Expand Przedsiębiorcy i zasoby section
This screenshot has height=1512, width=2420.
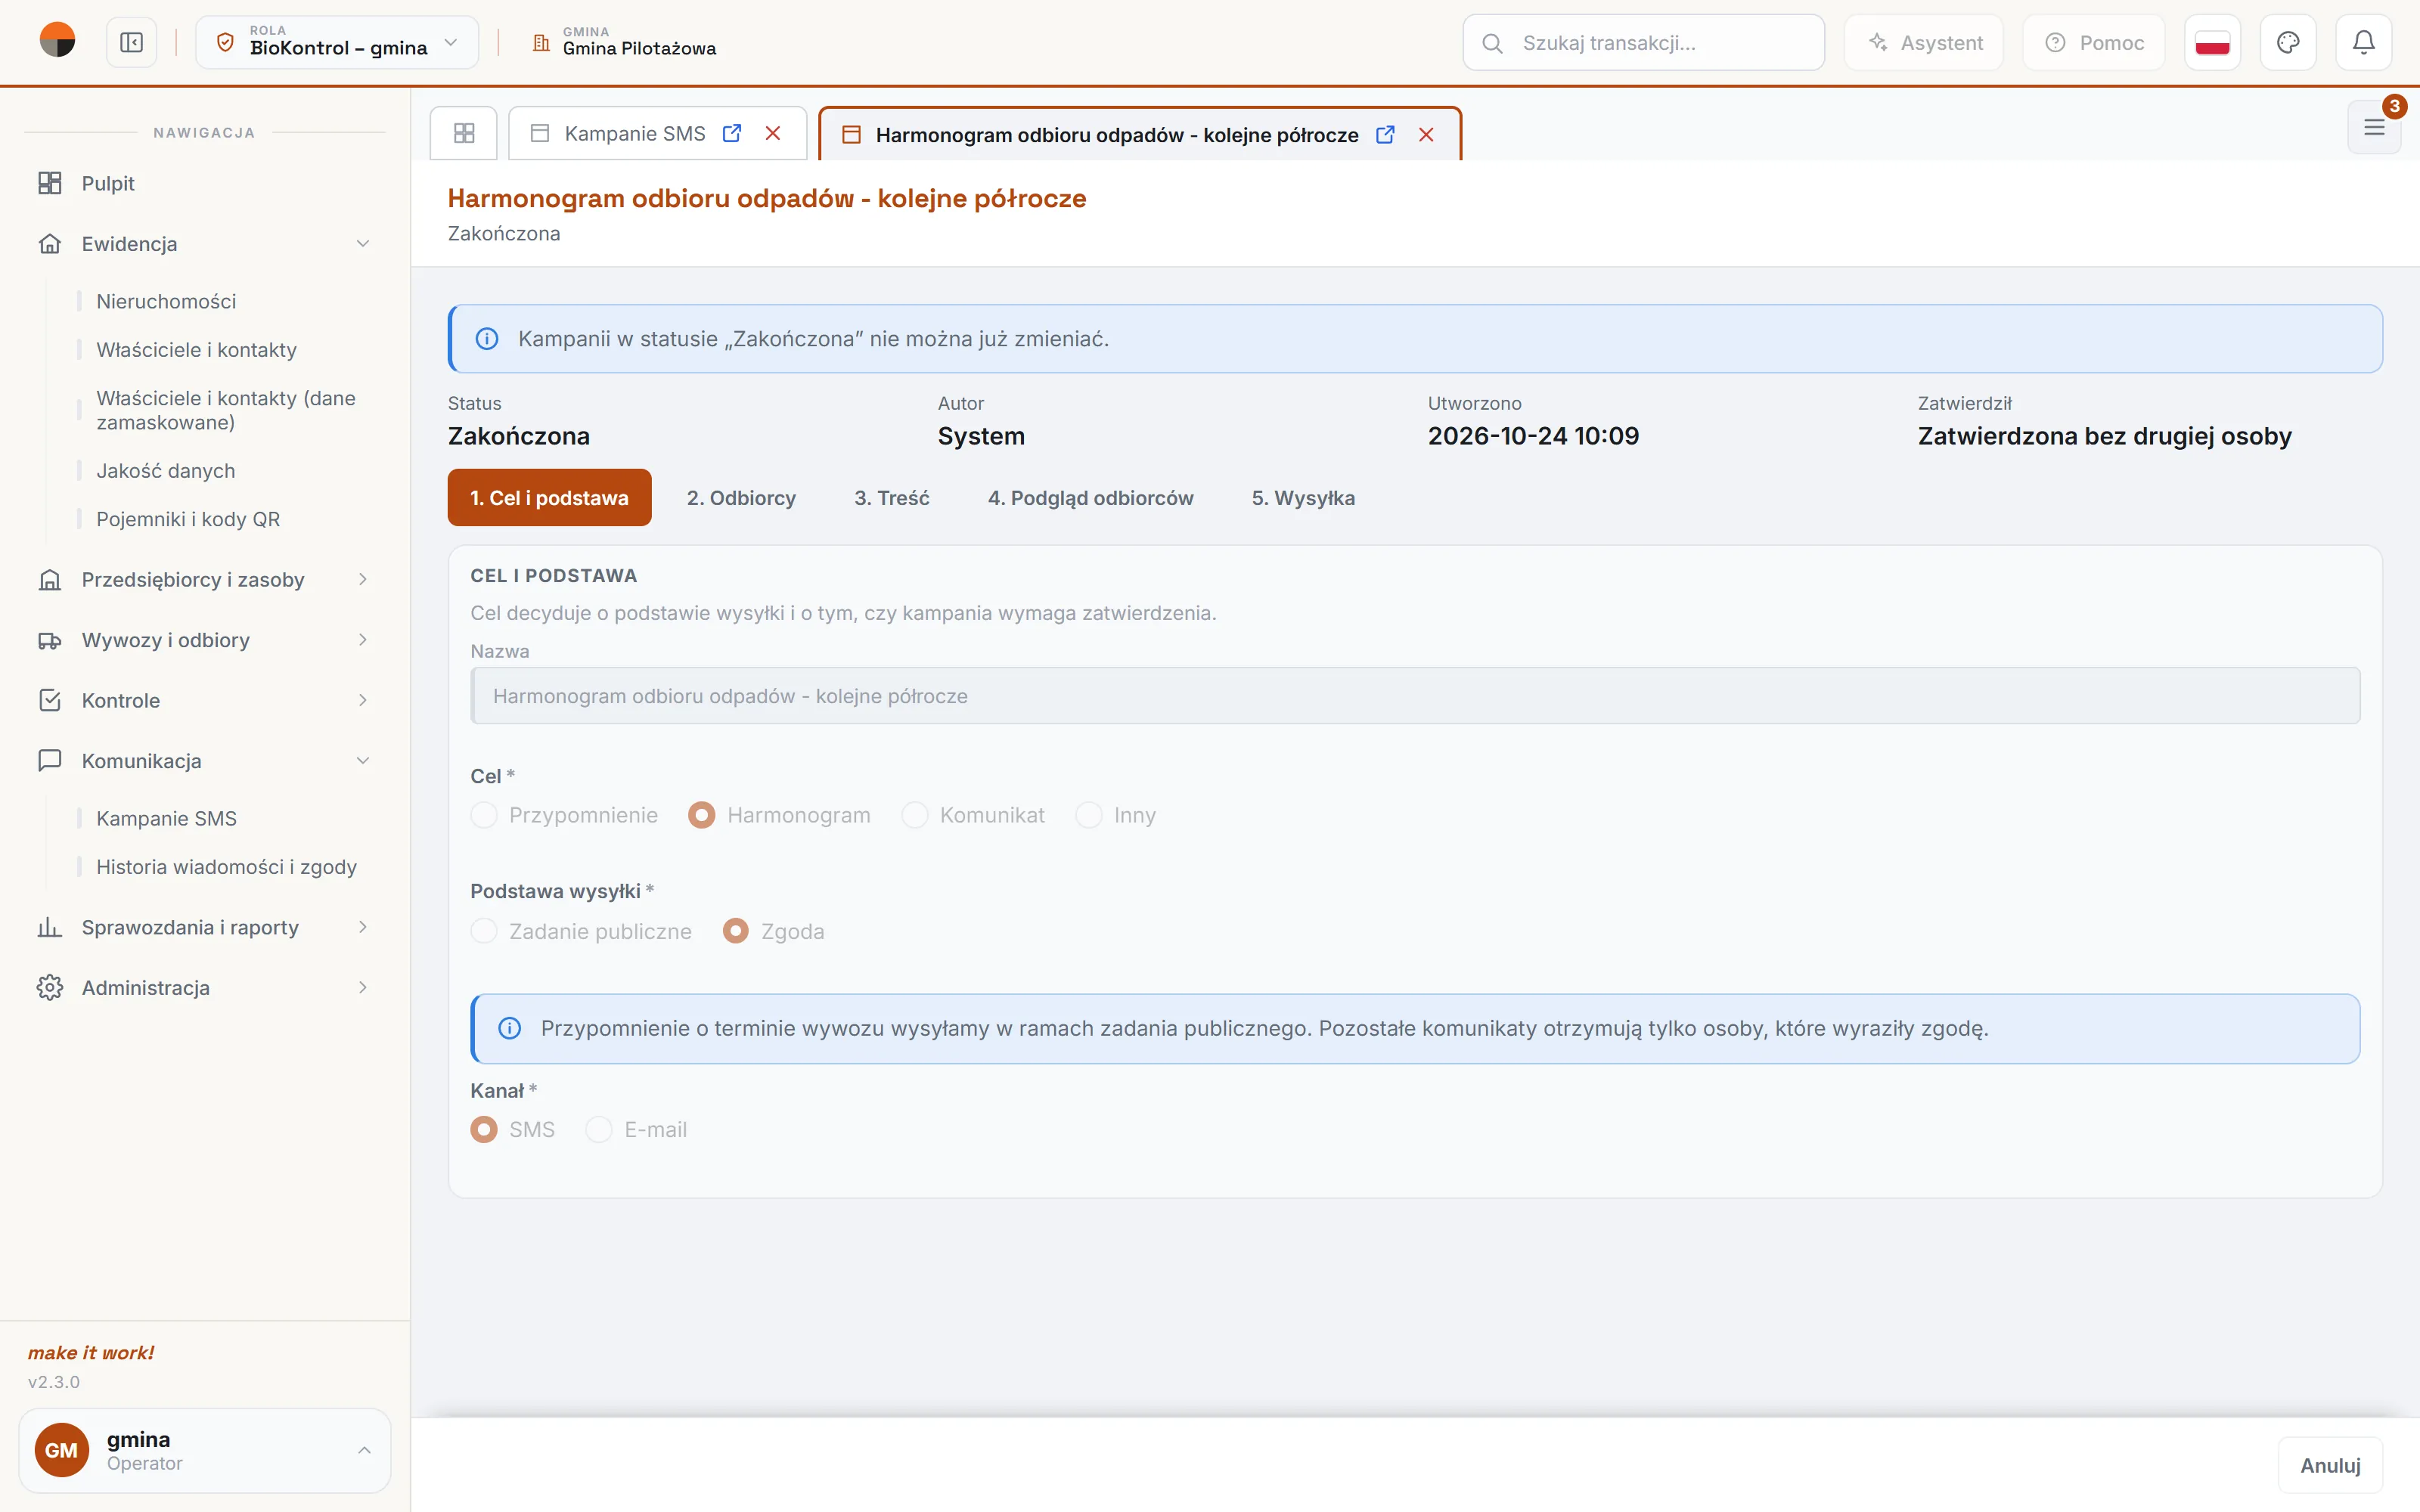pos(363,579)
